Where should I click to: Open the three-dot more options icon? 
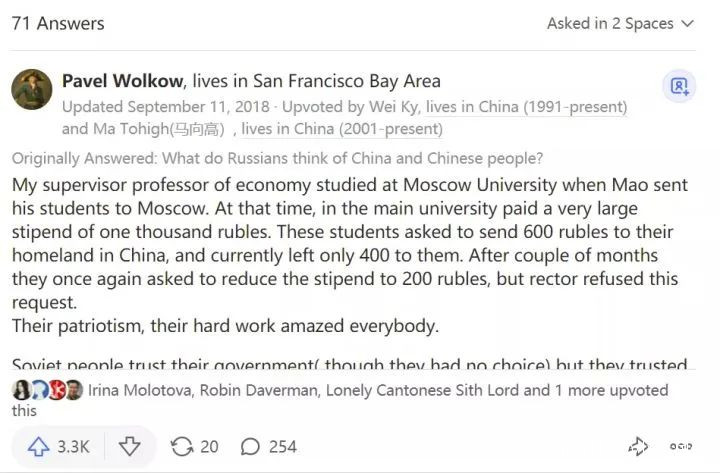tap(681, 447)
